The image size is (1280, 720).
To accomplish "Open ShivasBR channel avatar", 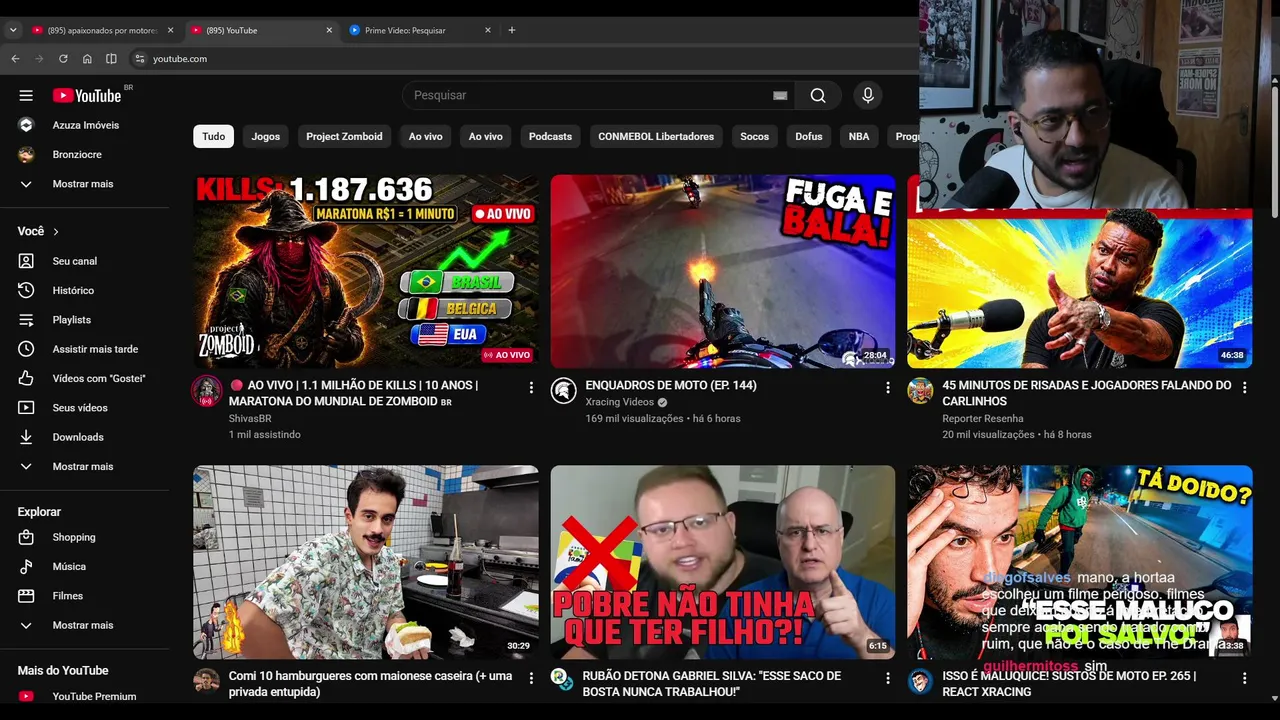I will (207, 391).
